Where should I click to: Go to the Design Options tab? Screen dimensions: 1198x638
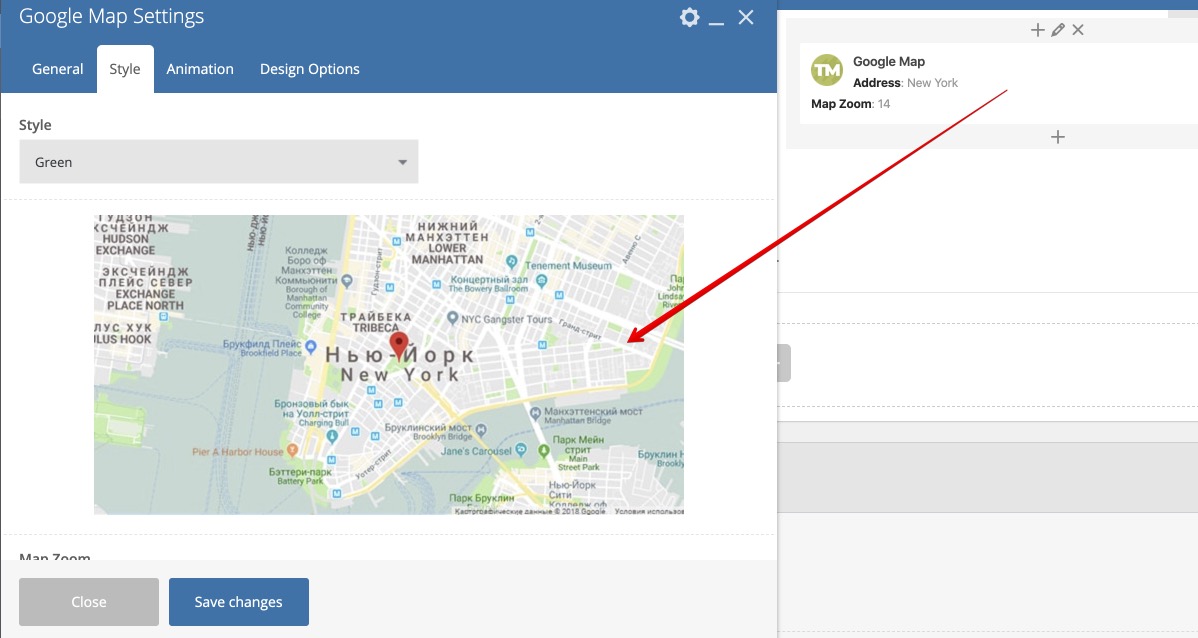tap(309, 69)
